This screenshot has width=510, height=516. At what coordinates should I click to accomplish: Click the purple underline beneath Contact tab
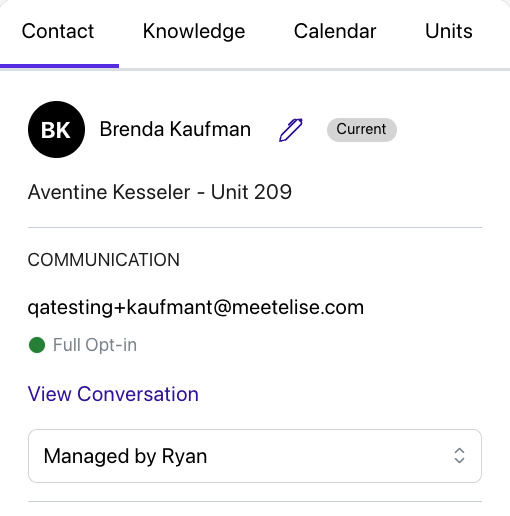tap(59, 66)
